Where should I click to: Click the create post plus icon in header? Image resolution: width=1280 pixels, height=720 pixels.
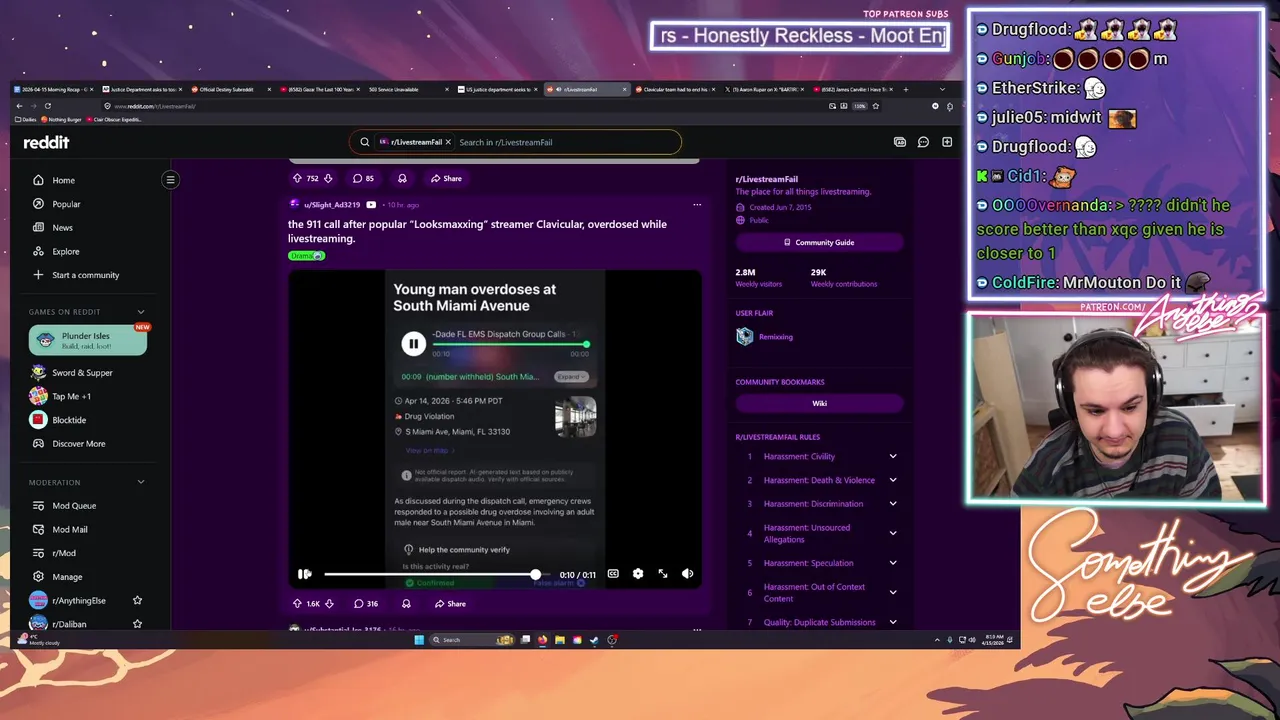(946, 142)
